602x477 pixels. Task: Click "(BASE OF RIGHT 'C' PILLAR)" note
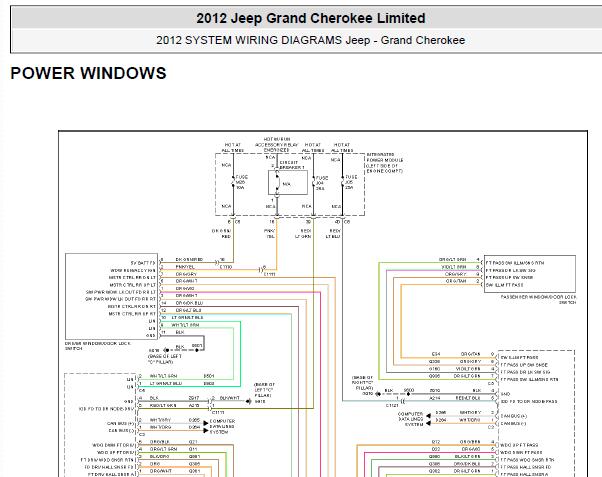pyautogui.click(x=362, y=383)
